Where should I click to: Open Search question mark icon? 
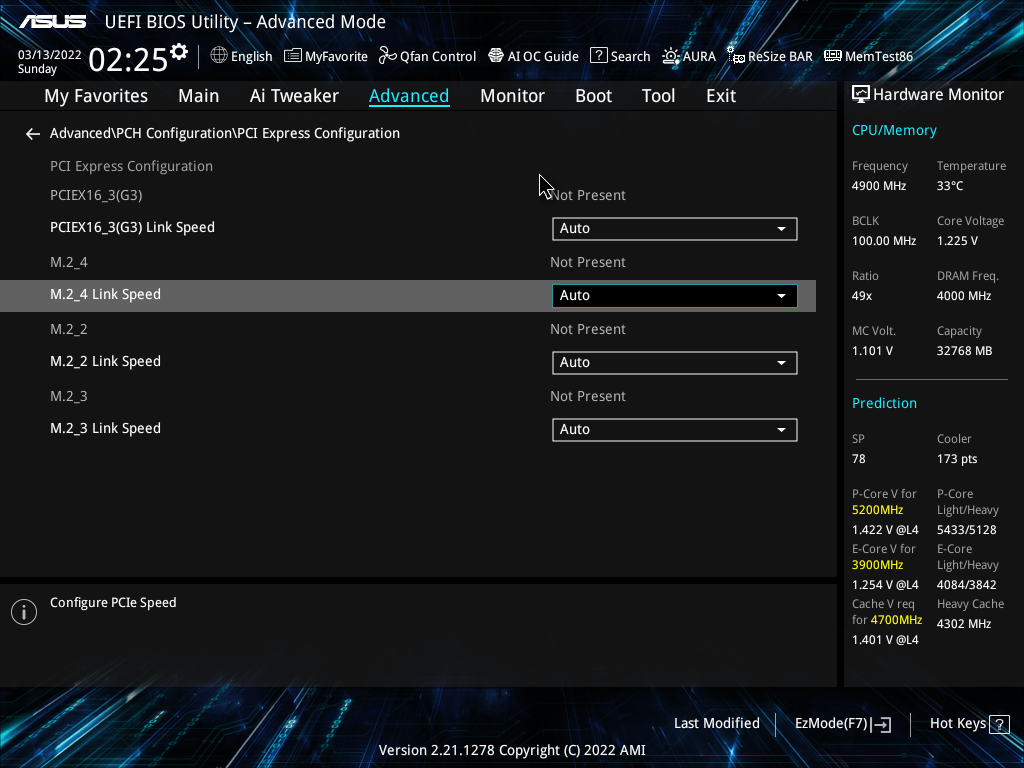pos(598,56)
